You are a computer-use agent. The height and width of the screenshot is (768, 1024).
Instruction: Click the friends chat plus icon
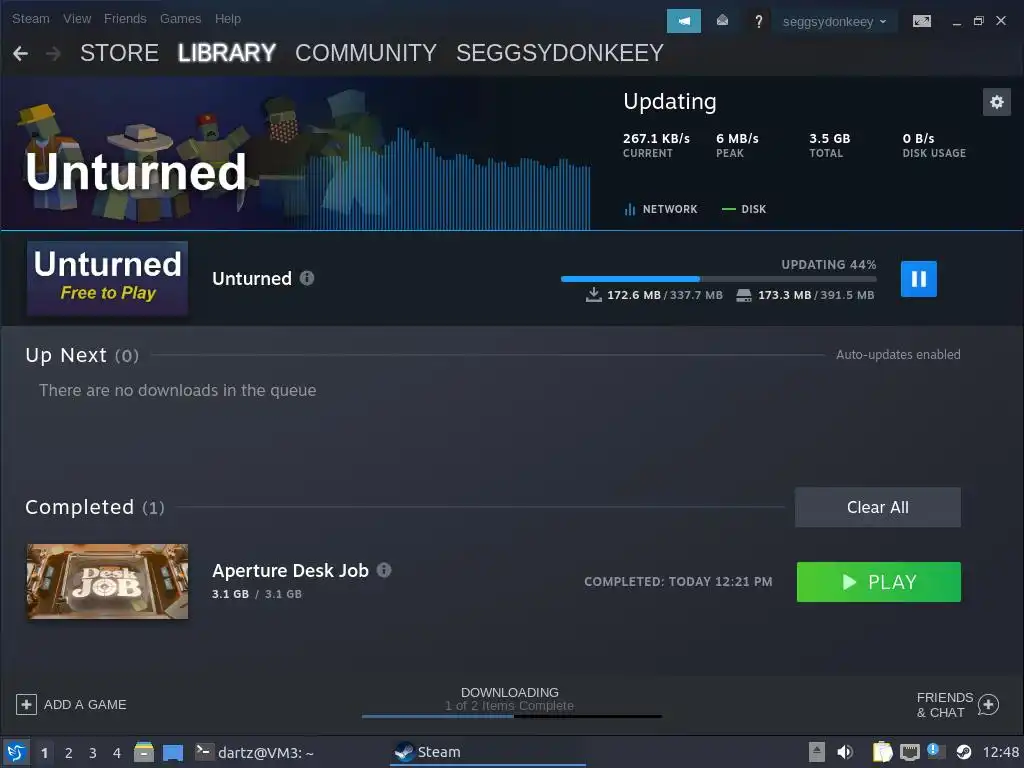pos(988,705)
